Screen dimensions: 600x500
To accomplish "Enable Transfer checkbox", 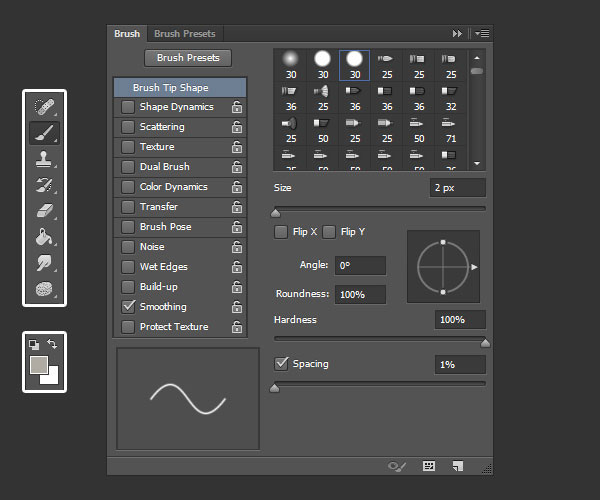I will point(128,207).
